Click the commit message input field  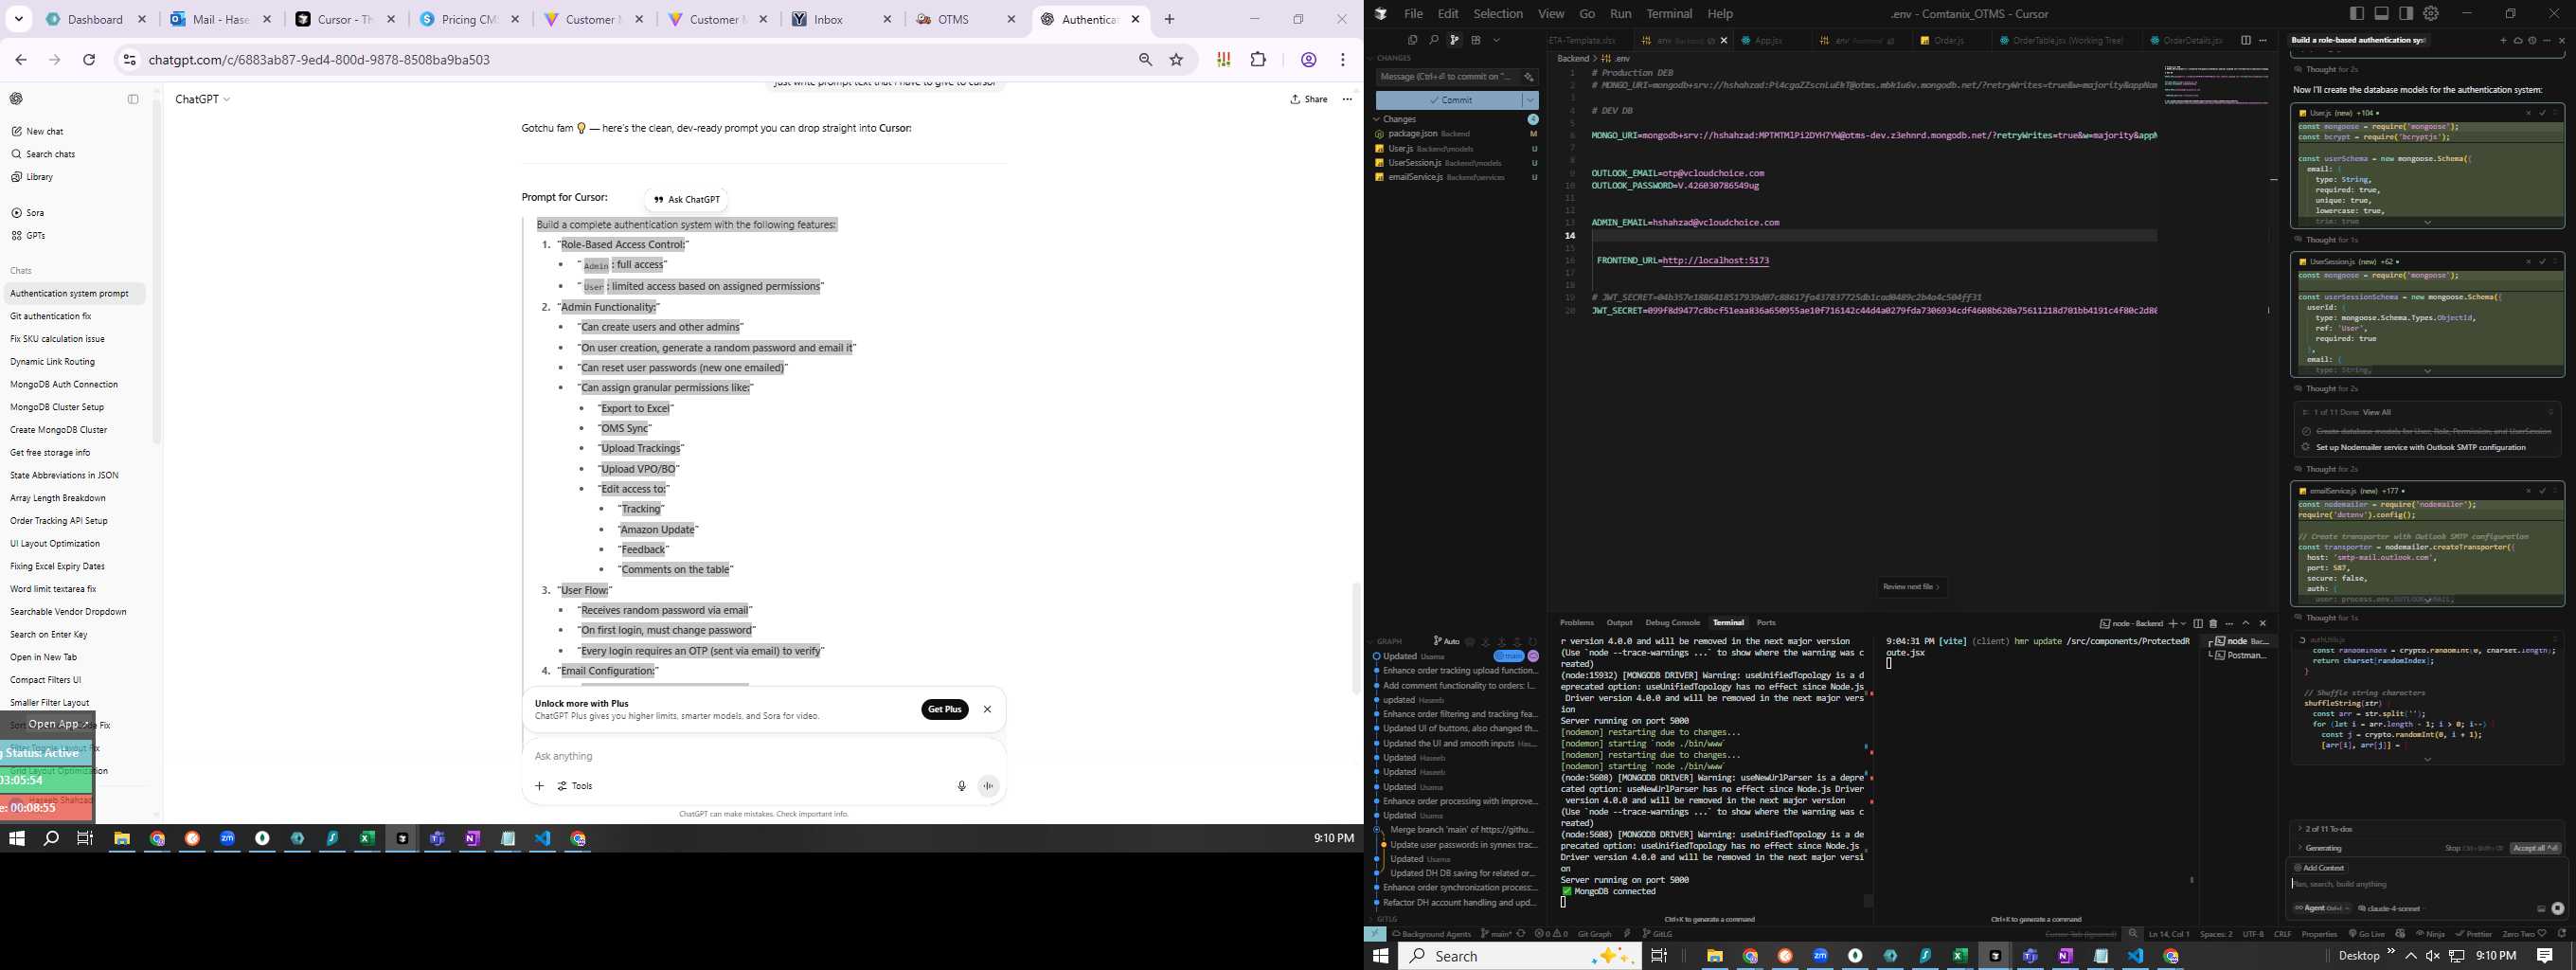point(1448,77)
